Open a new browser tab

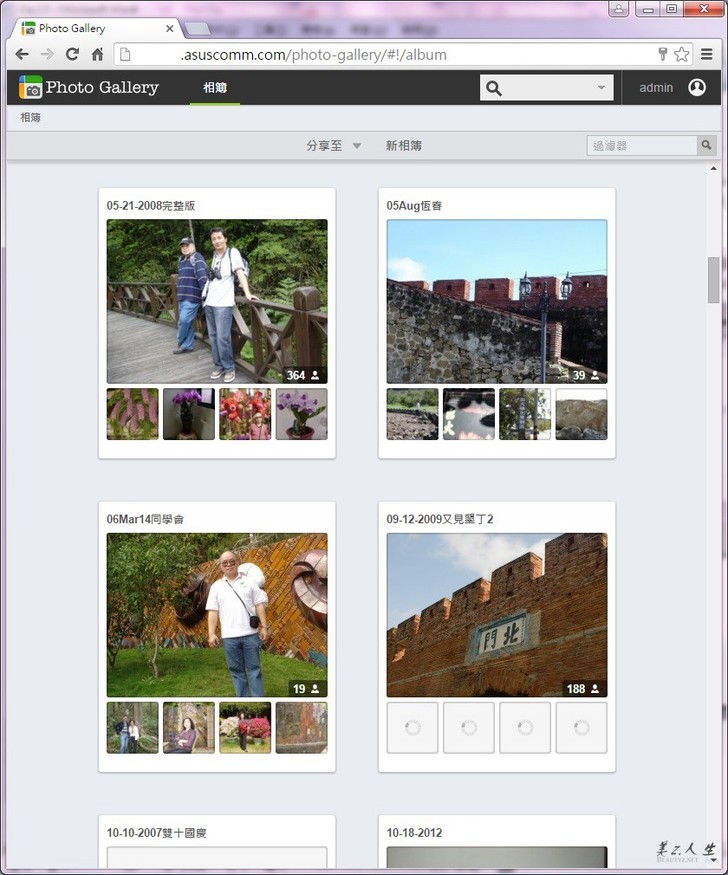coord(197,28)
